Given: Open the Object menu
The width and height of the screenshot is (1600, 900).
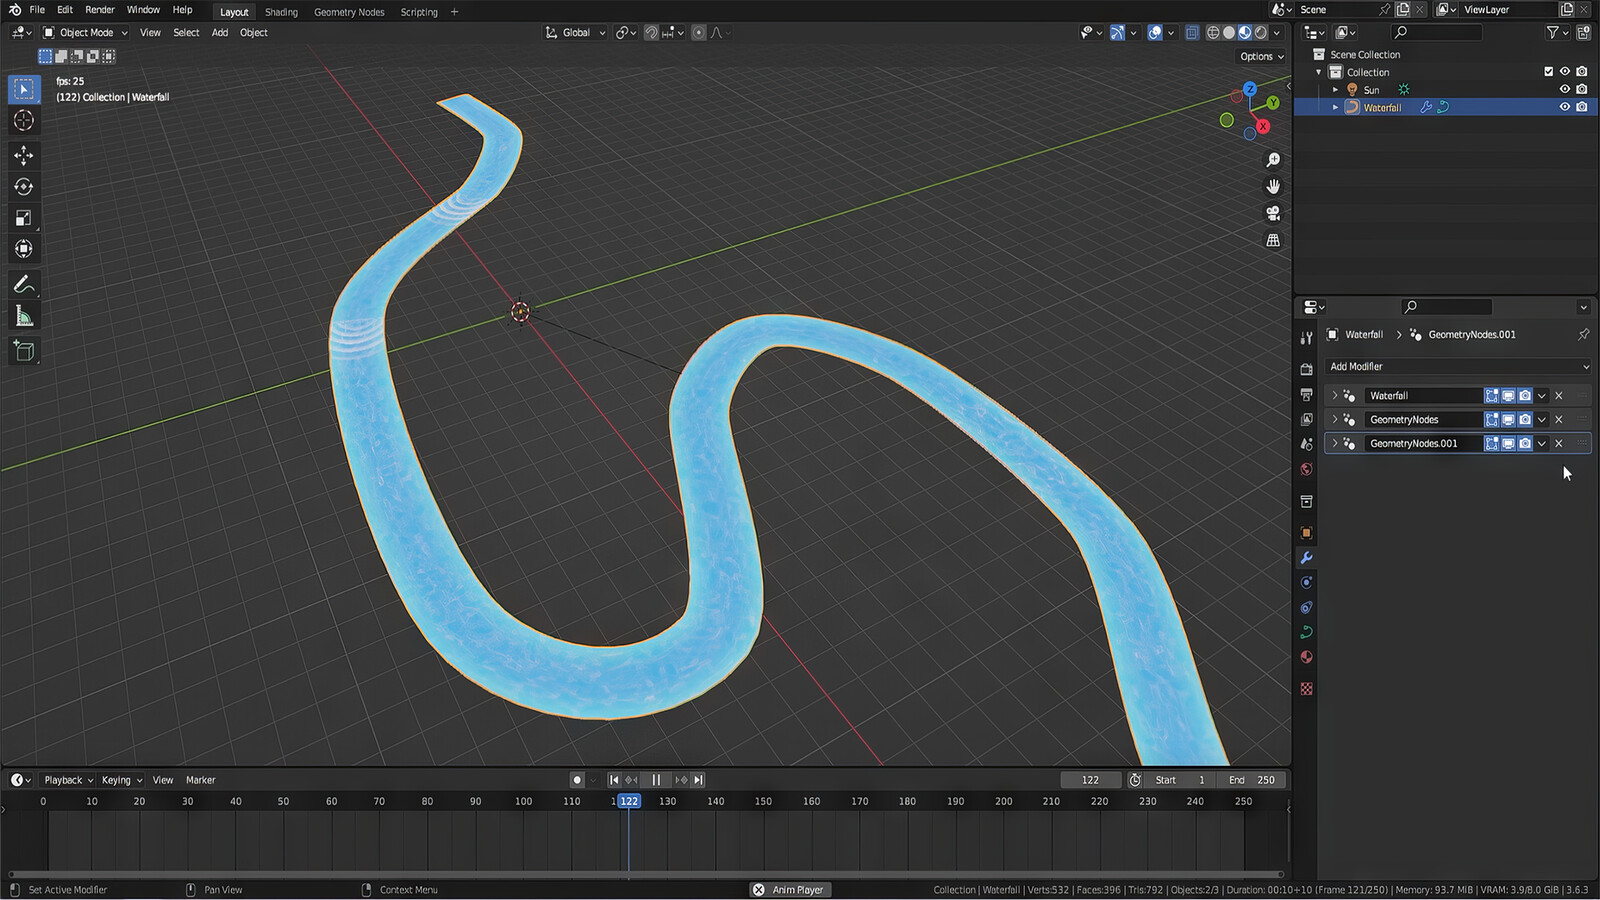Looking at the screenshot, I should [253, 32].
